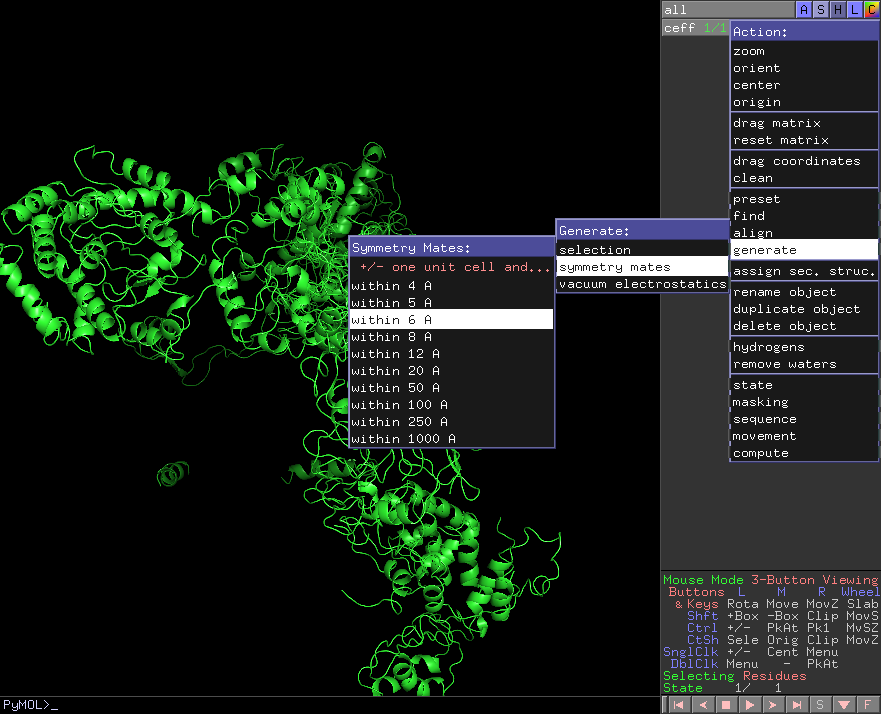The height and width of the screenshot is (714, 881).
Task: Open the Show menu for all
Action: [x=821, y=10]
